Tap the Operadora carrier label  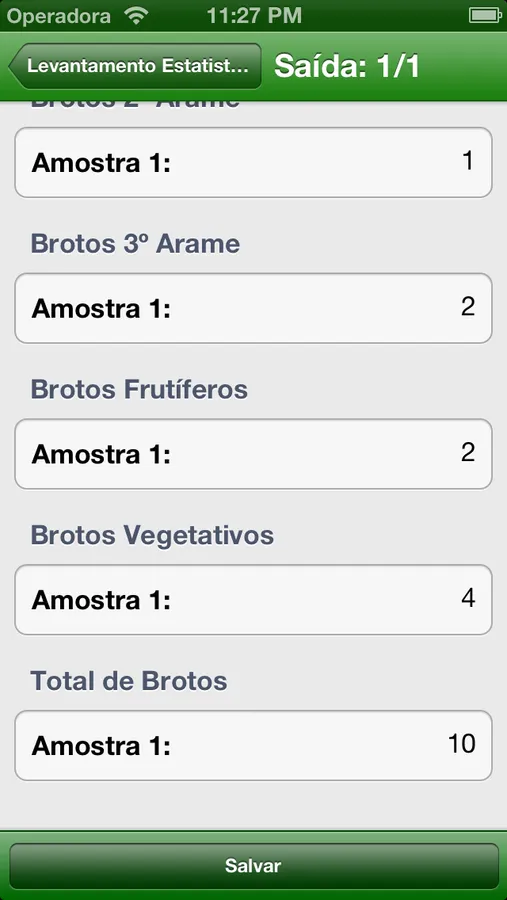(x=59, y=16)
